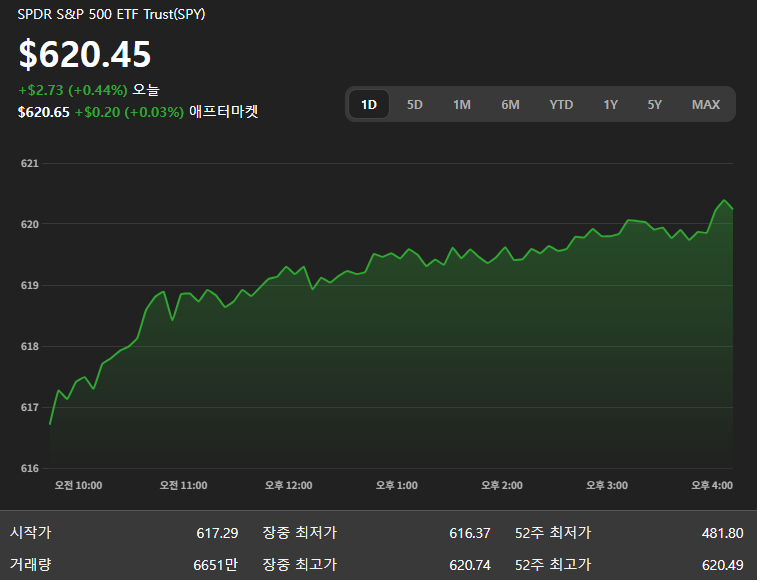
Task: Click the 오후 12:00 time label
Action: (289, 485)
